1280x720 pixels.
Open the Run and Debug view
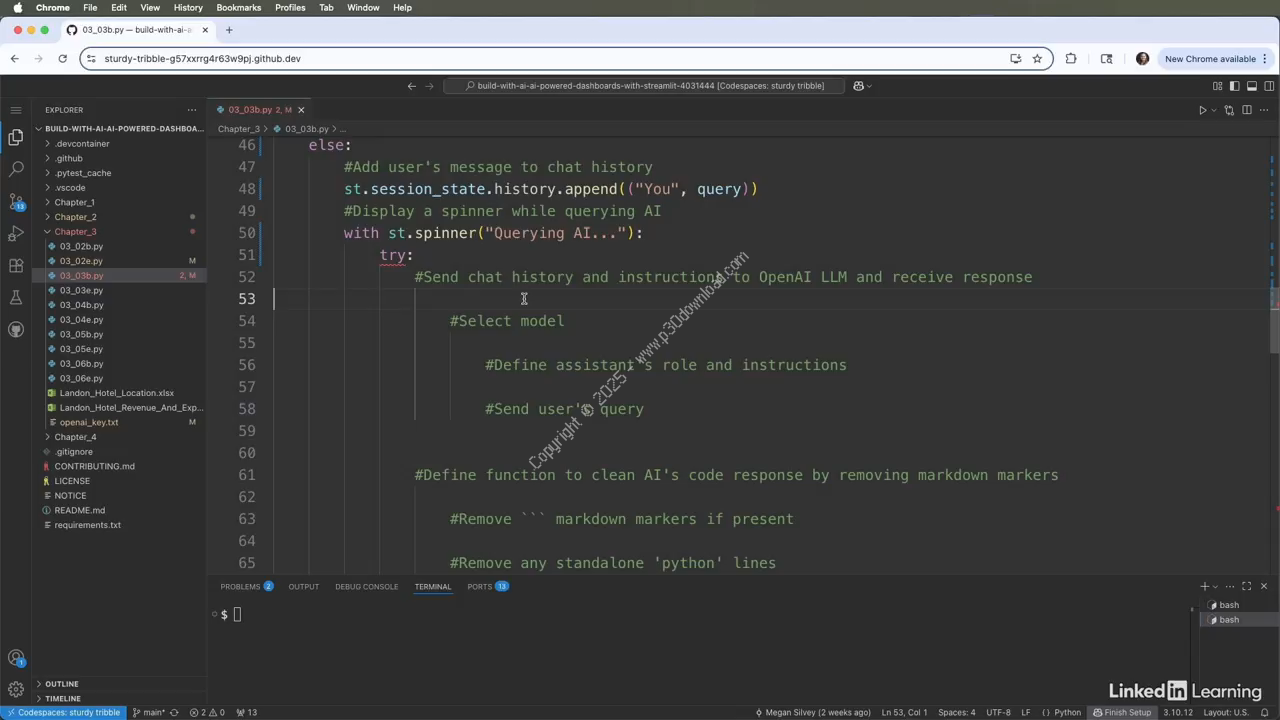[x=15, y=233]
